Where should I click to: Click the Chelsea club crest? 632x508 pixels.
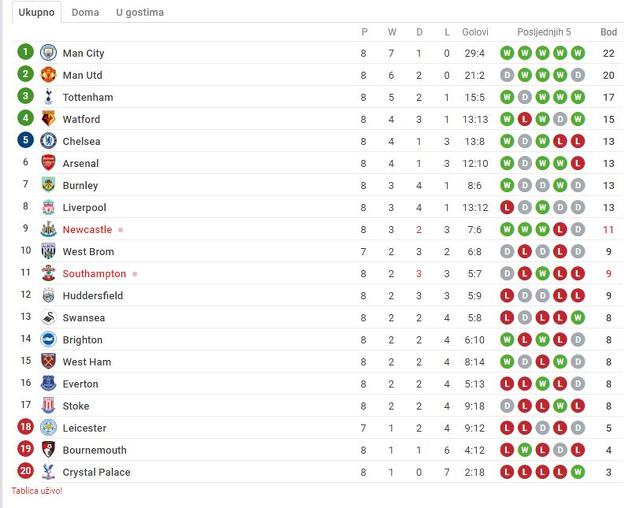coord(48,141)
